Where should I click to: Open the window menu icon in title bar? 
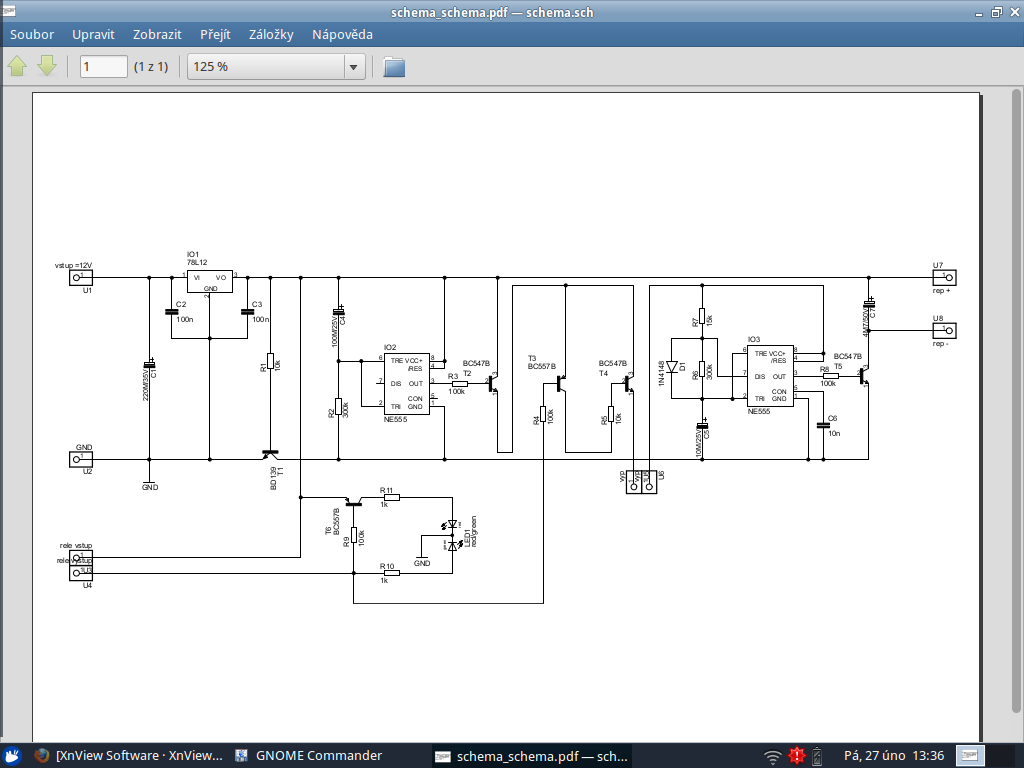coord(10,12)
